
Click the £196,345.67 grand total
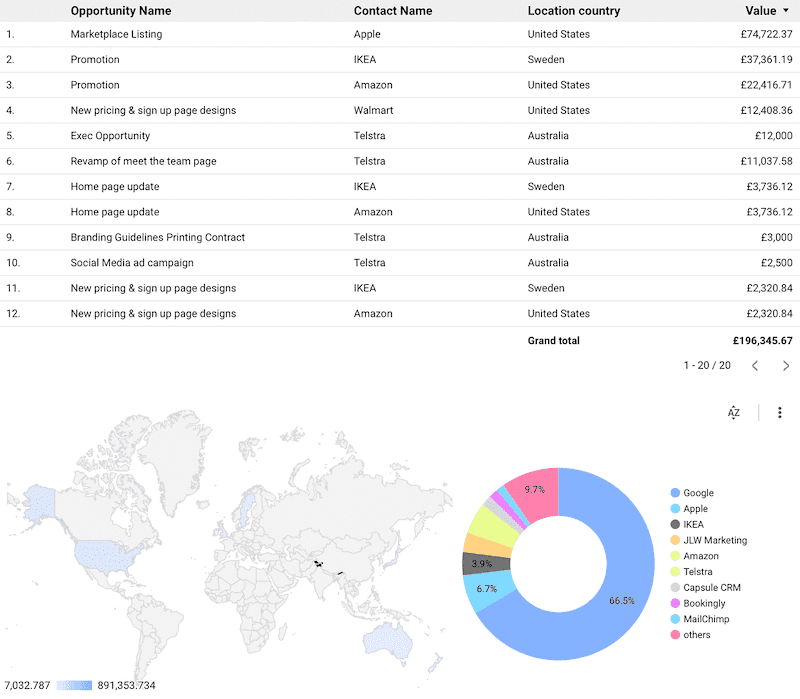click(x=763, y=341)
